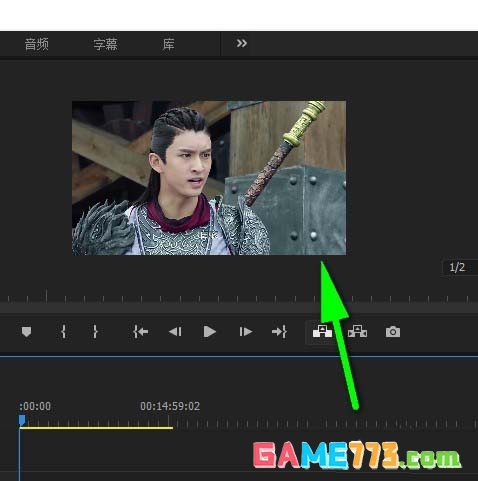
Task: Click the :00:00 timeline start timecode
Action: [35, 406]
